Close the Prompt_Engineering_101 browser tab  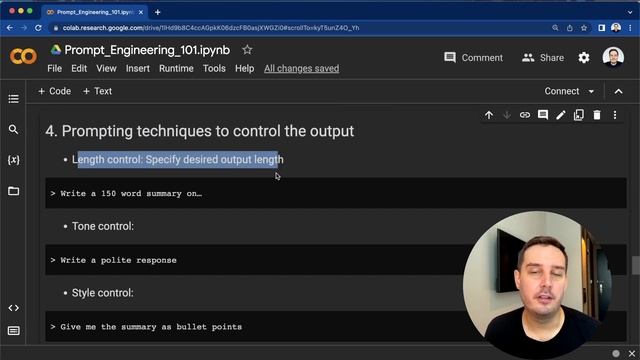click(141, 12)
